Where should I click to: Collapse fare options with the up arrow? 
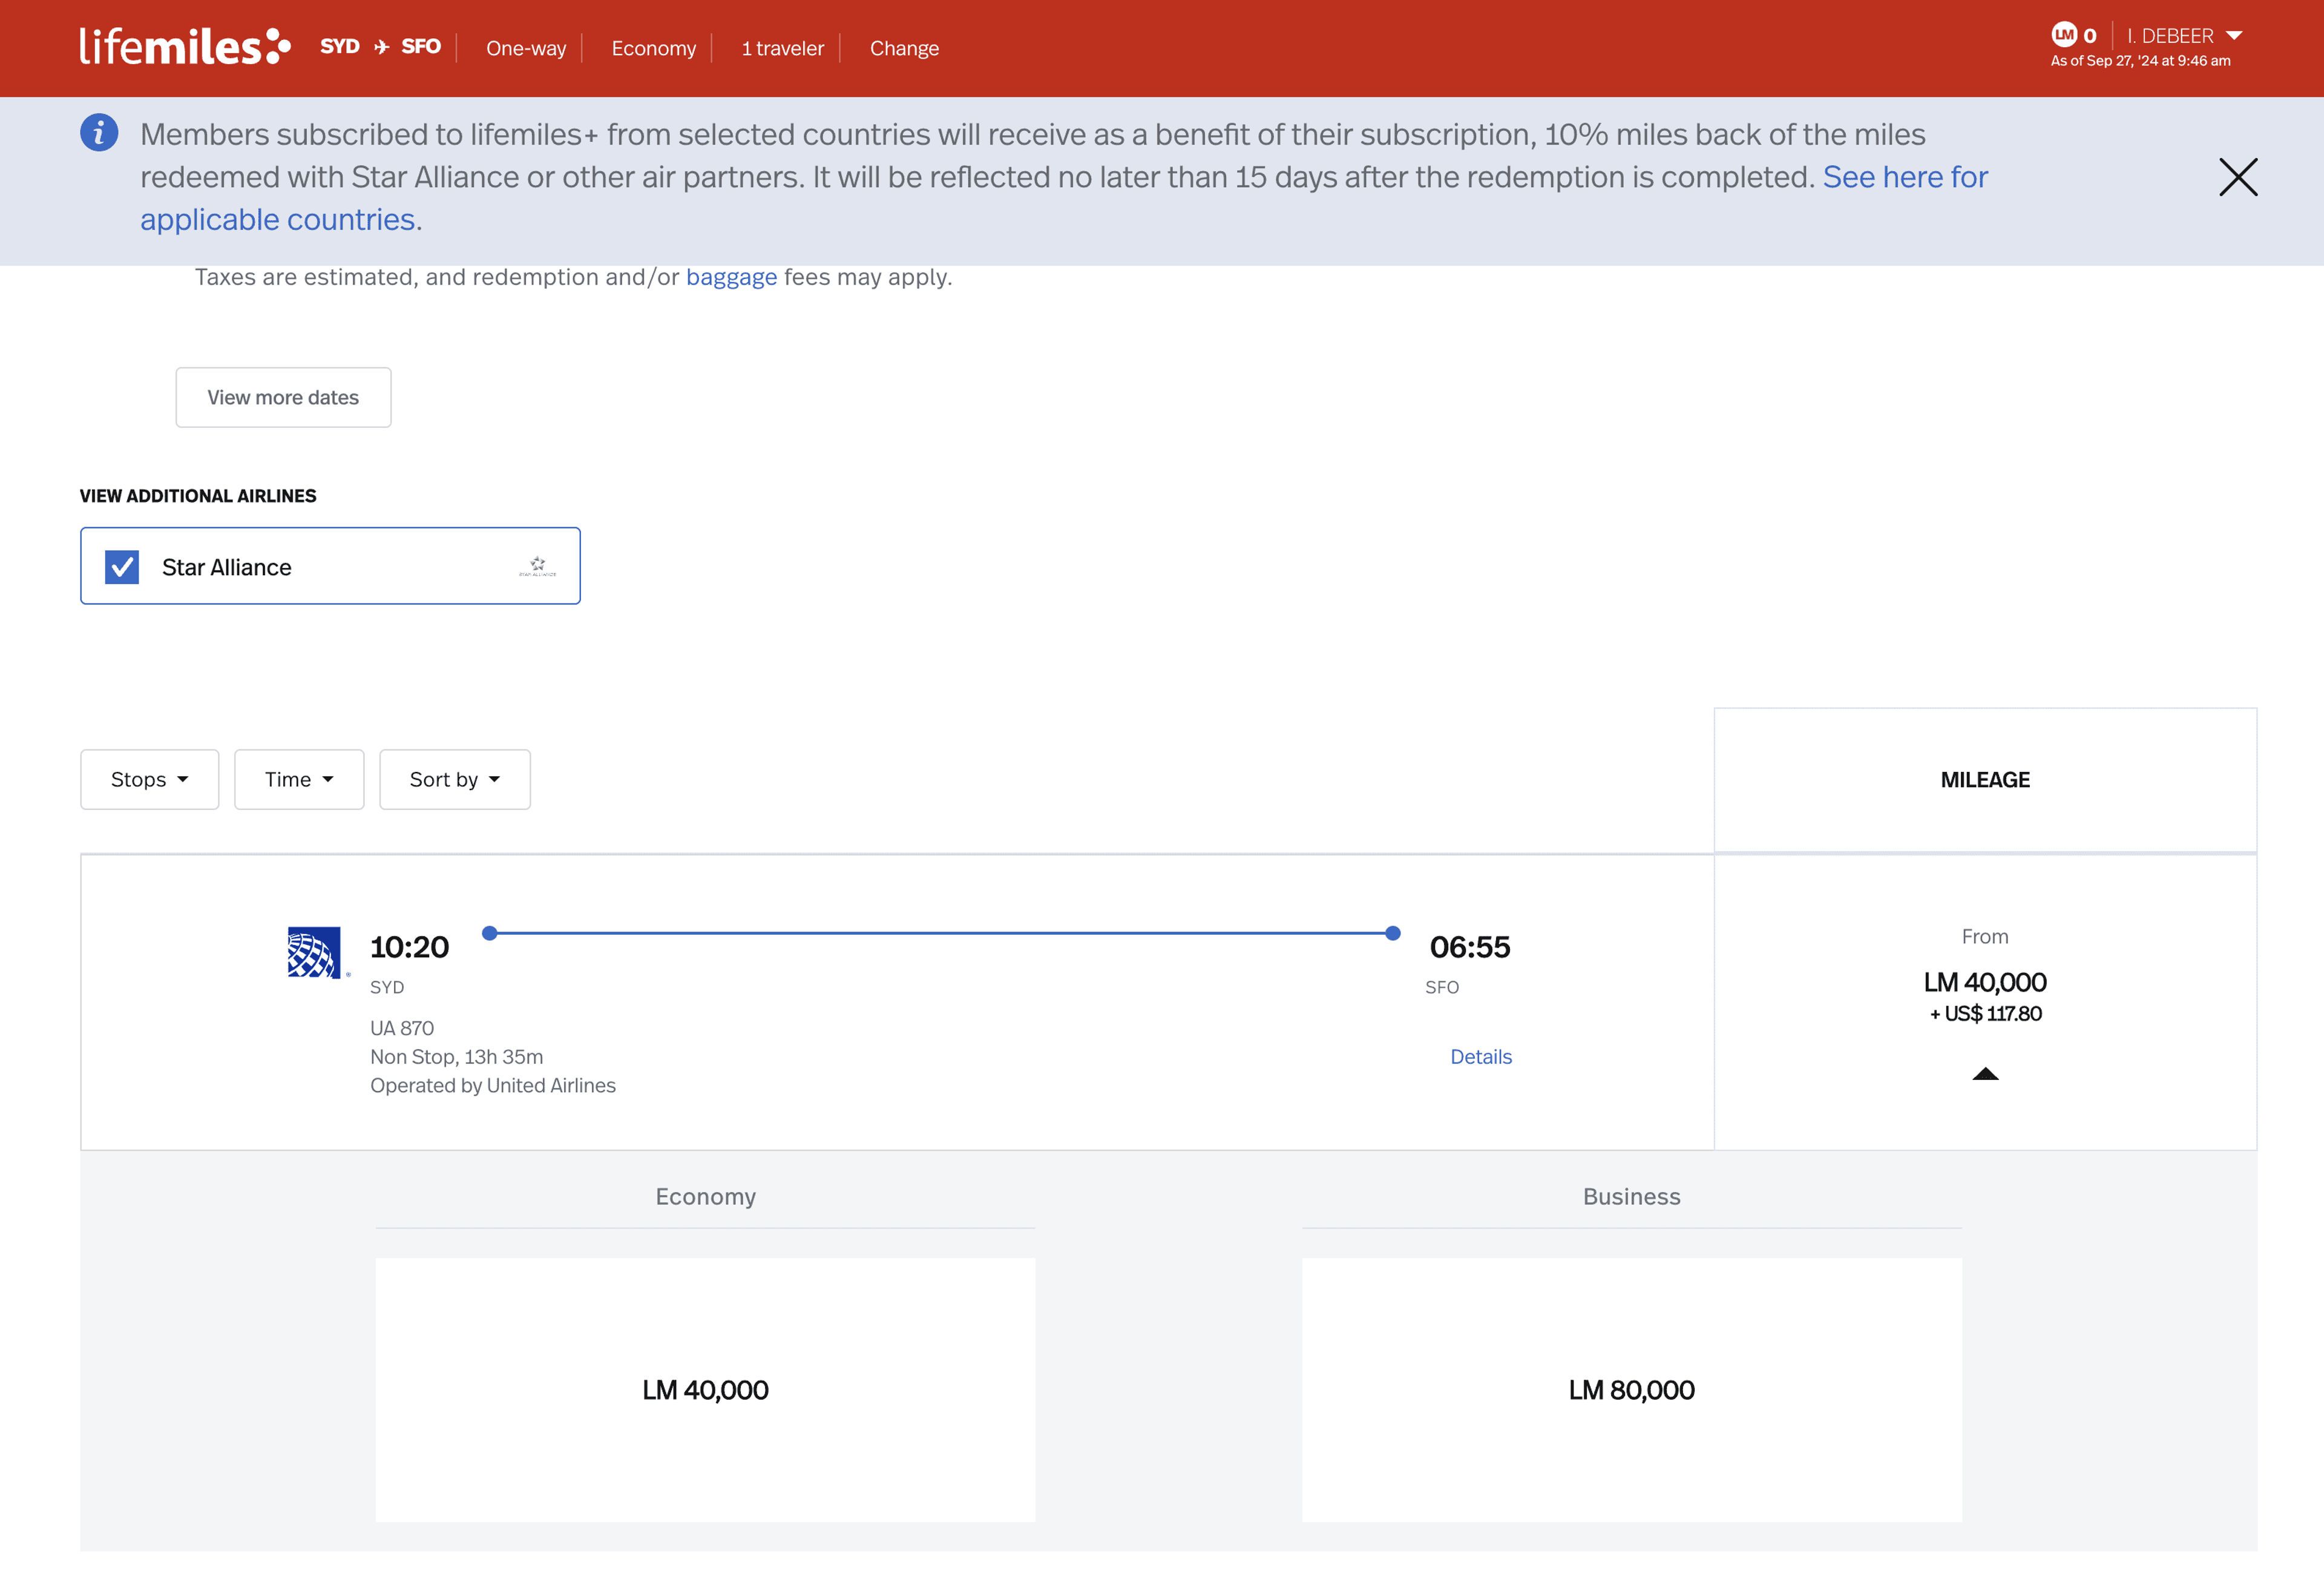point(1985,1074)
